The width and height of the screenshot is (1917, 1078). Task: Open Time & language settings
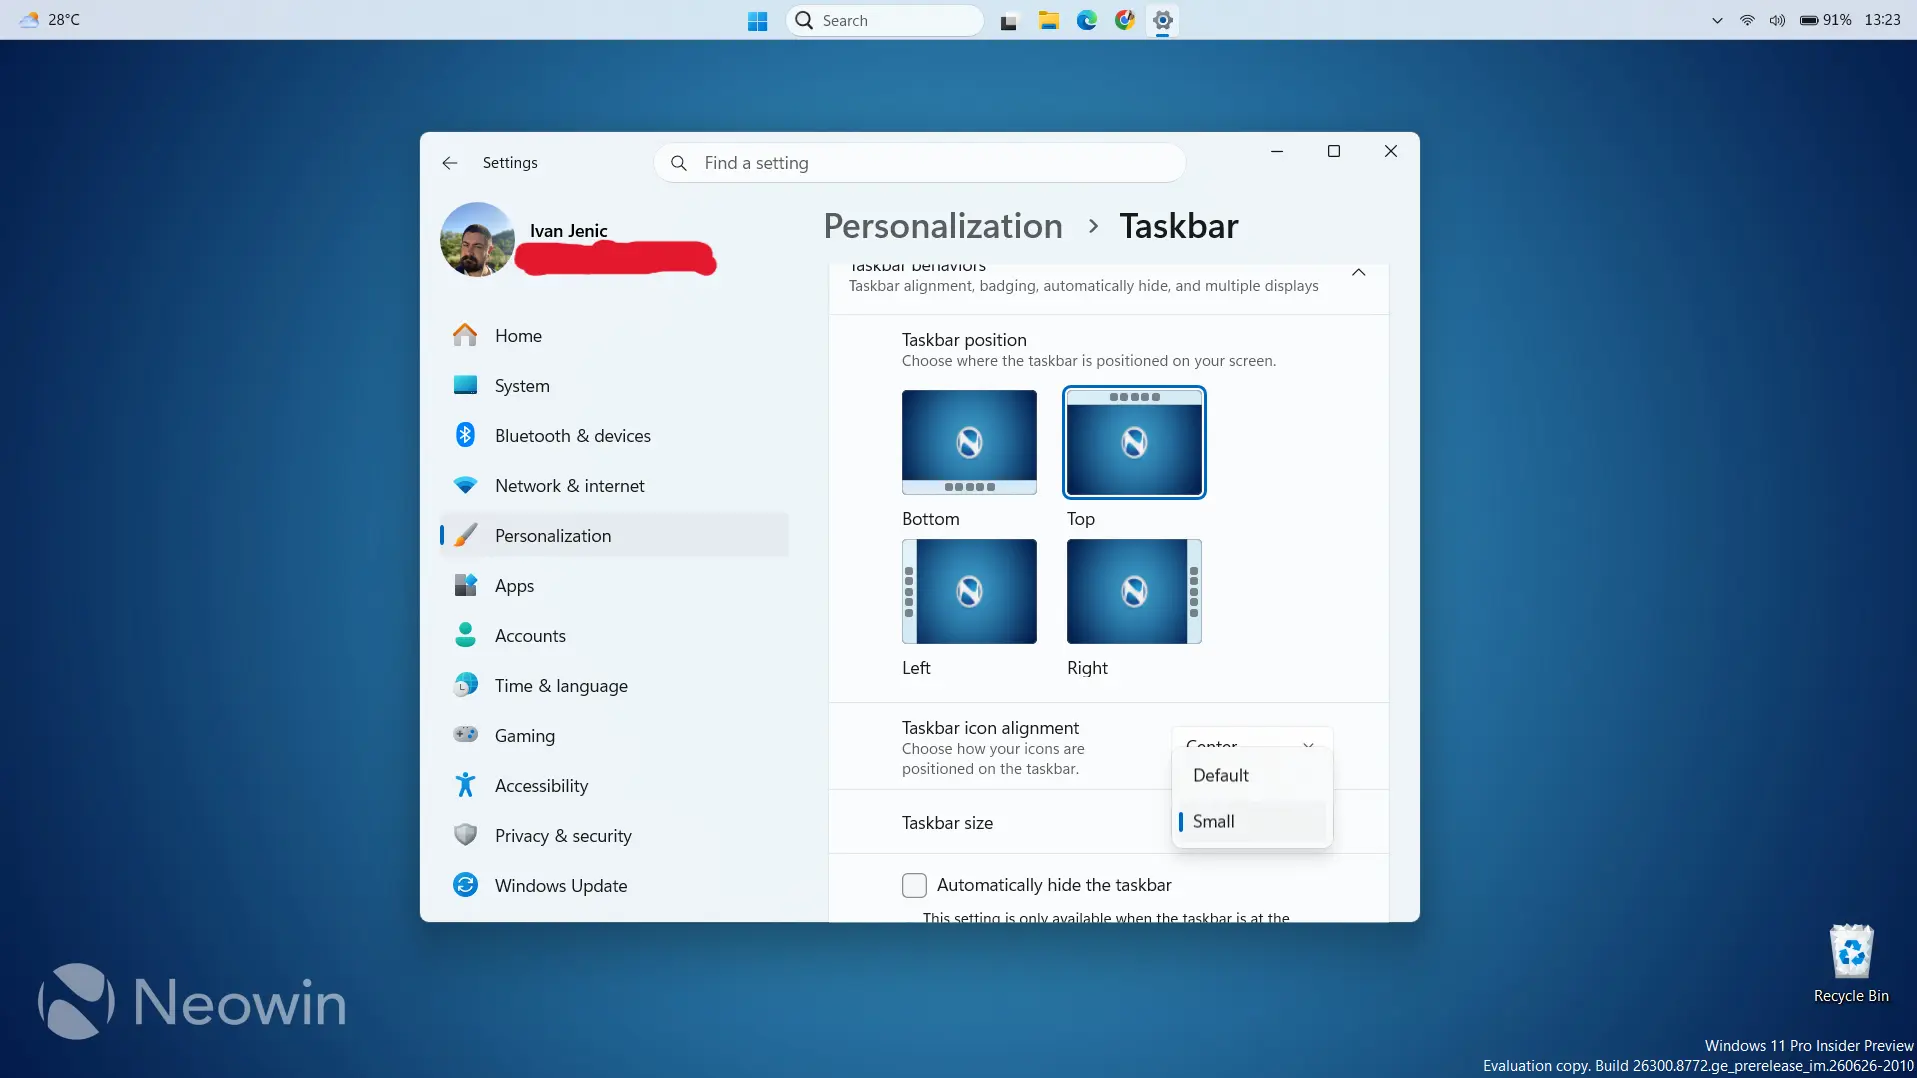pos(614,686)
